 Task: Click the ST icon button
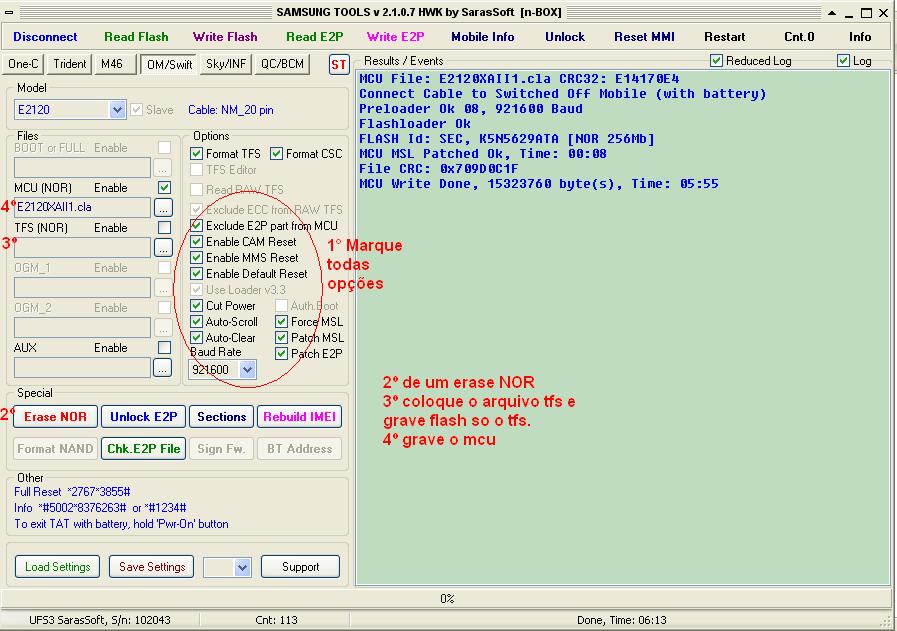(339, 65)
